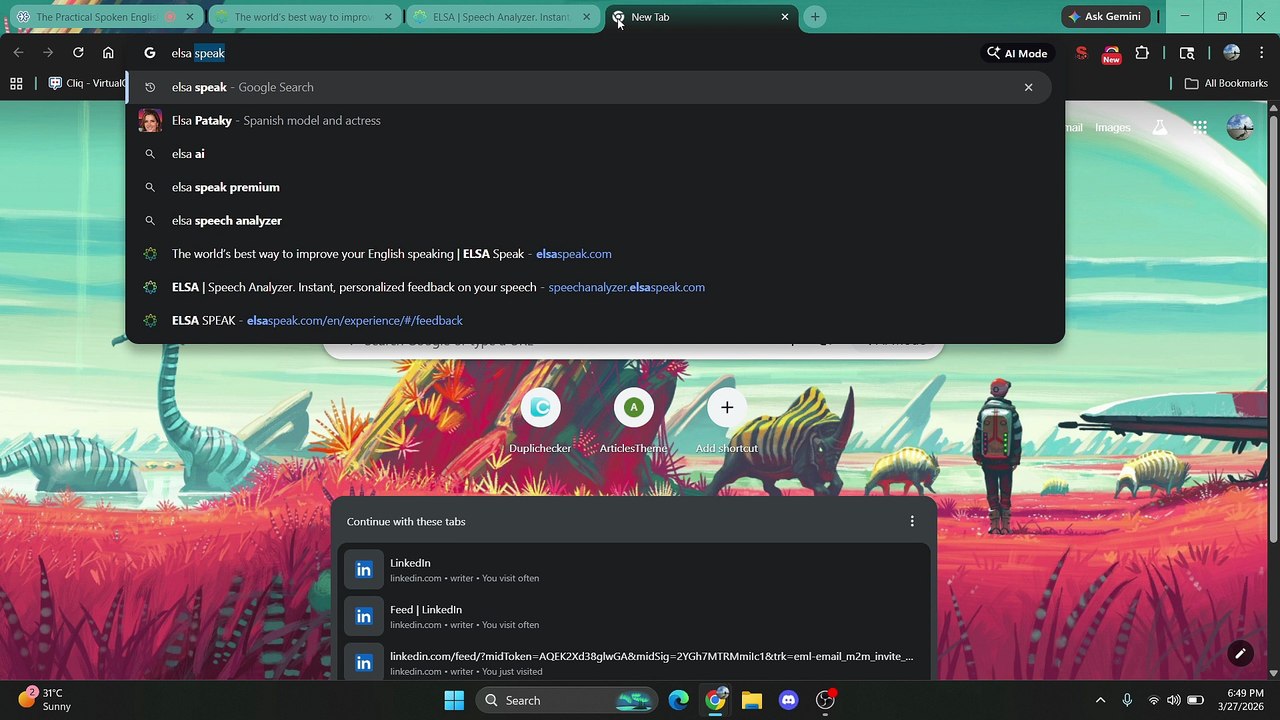Click the Ask Gemini button
This screenshot has height=720, width=1280.
[1104, 17]
